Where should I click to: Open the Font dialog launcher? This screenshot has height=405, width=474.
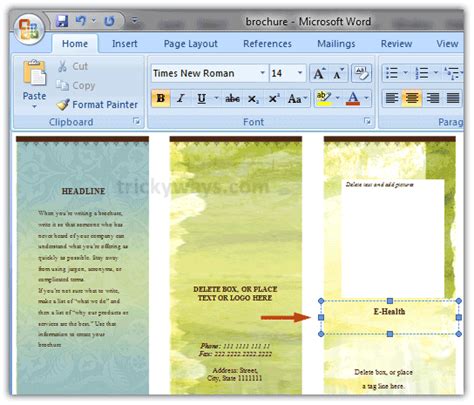click(x=367, y=121)
